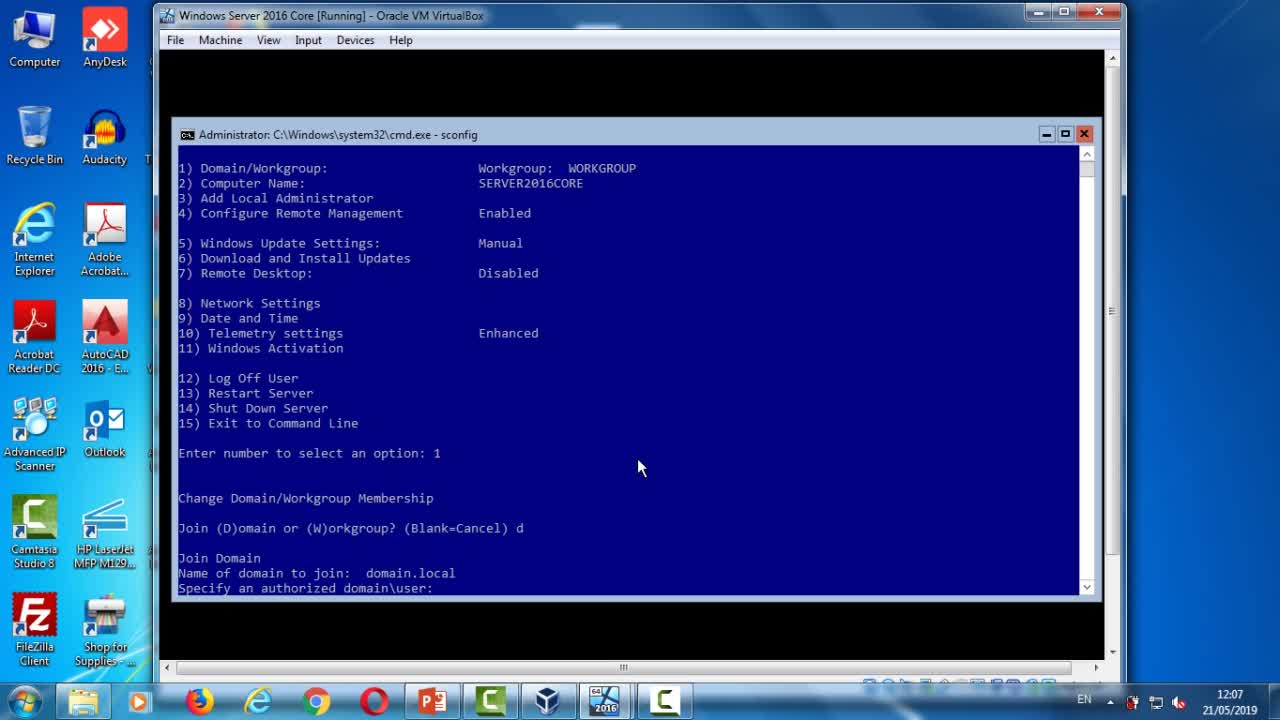This screenshot has width=1280, height=720.
Task: Close the sconfig cmd window
Action: [x=1084, y=134]
